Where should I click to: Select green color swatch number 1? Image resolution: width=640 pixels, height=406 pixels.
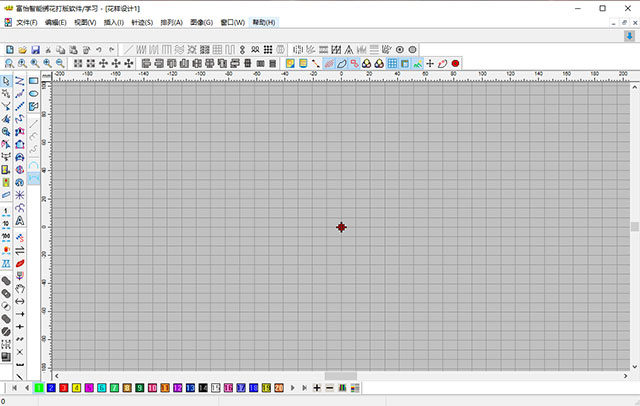coord(38,387)
